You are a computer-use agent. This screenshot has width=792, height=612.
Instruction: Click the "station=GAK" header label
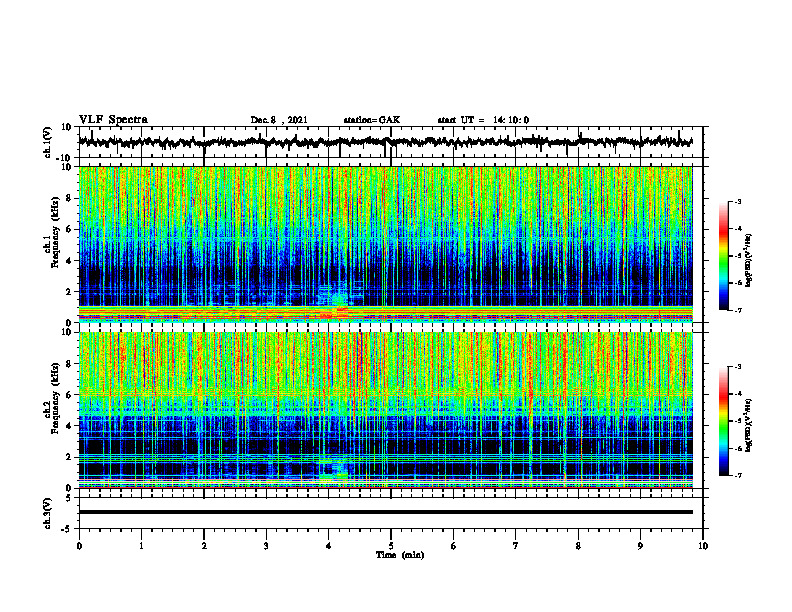pyautogui.click(x=372, y=120)
